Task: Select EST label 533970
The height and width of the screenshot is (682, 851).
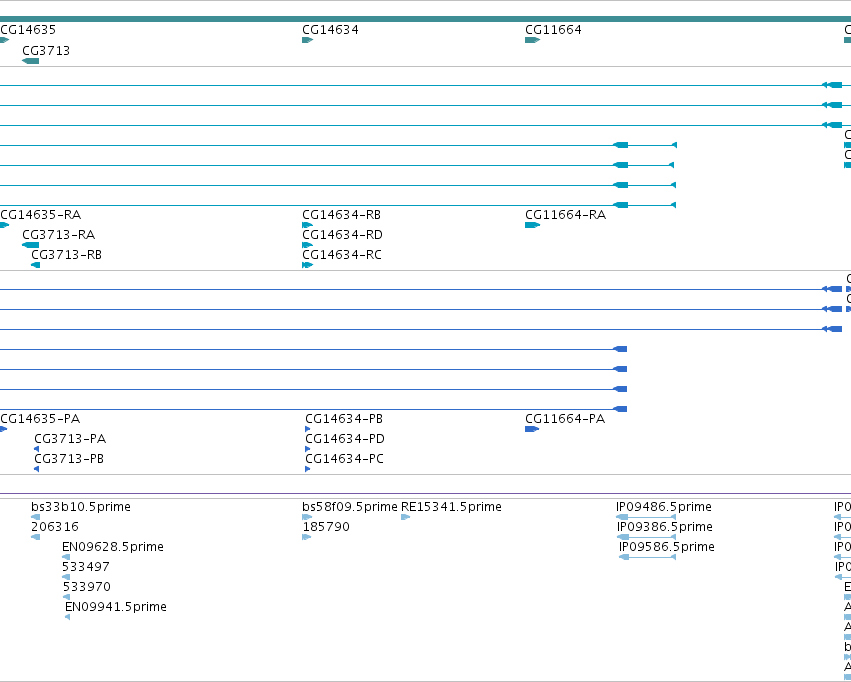Action: pos(87,587)
